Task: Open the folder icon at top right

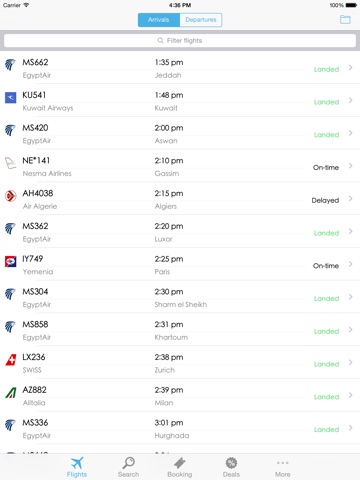Action: (345, 19)
